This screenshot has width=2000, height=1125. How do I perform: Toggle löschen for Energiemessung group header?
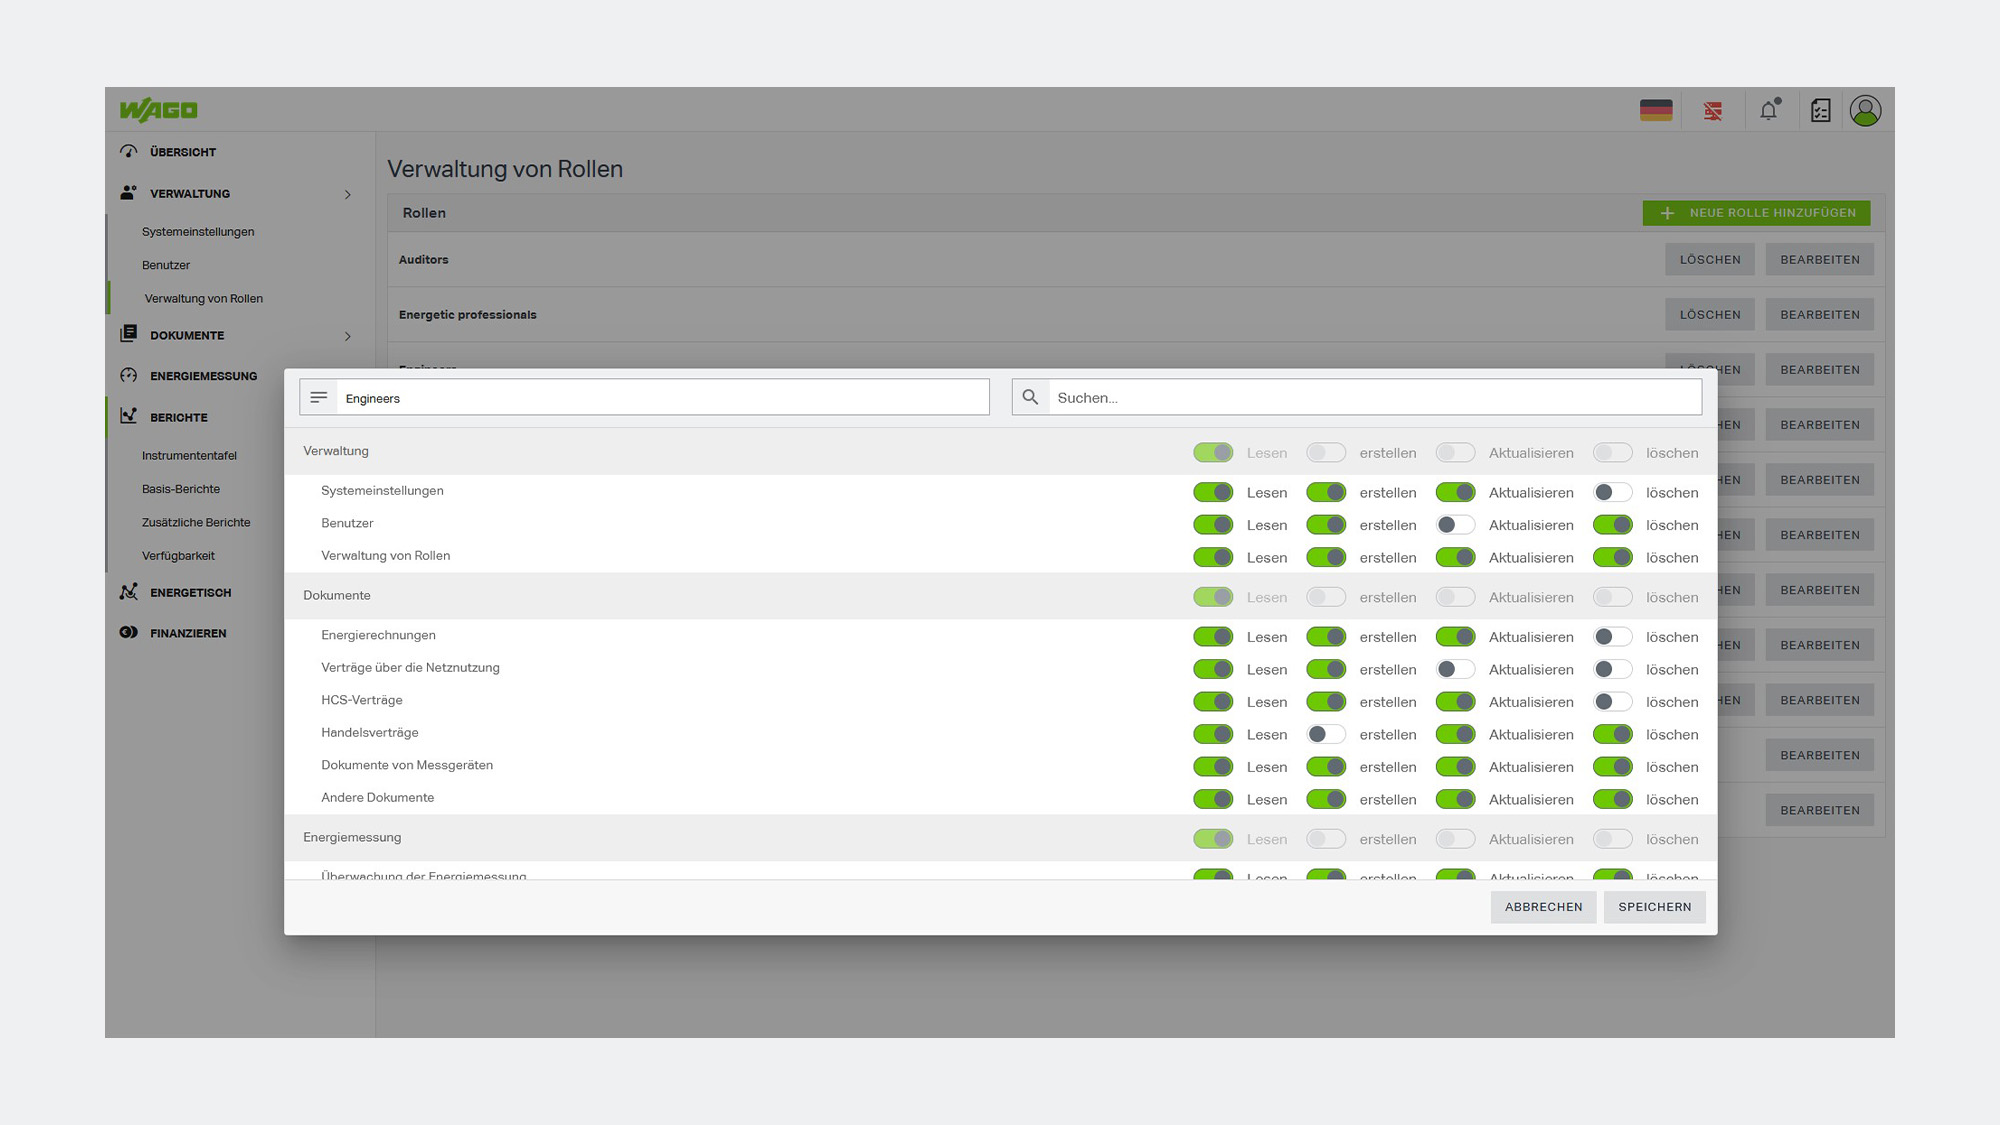click(1612, 839)
